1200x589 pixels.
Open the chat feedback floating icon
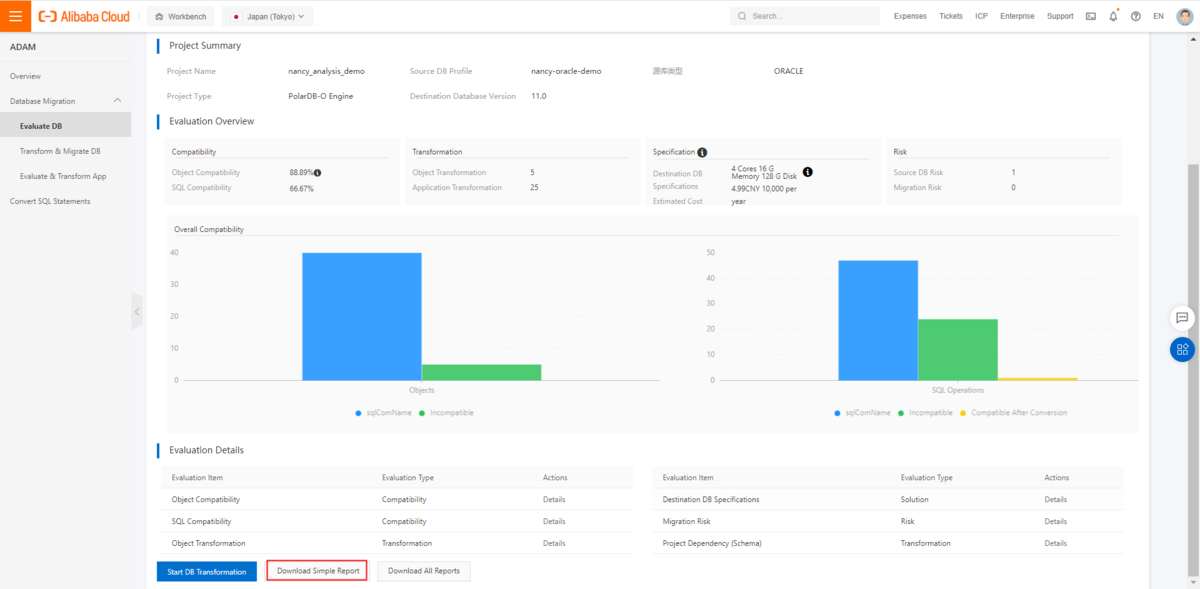click(1182, 317)
